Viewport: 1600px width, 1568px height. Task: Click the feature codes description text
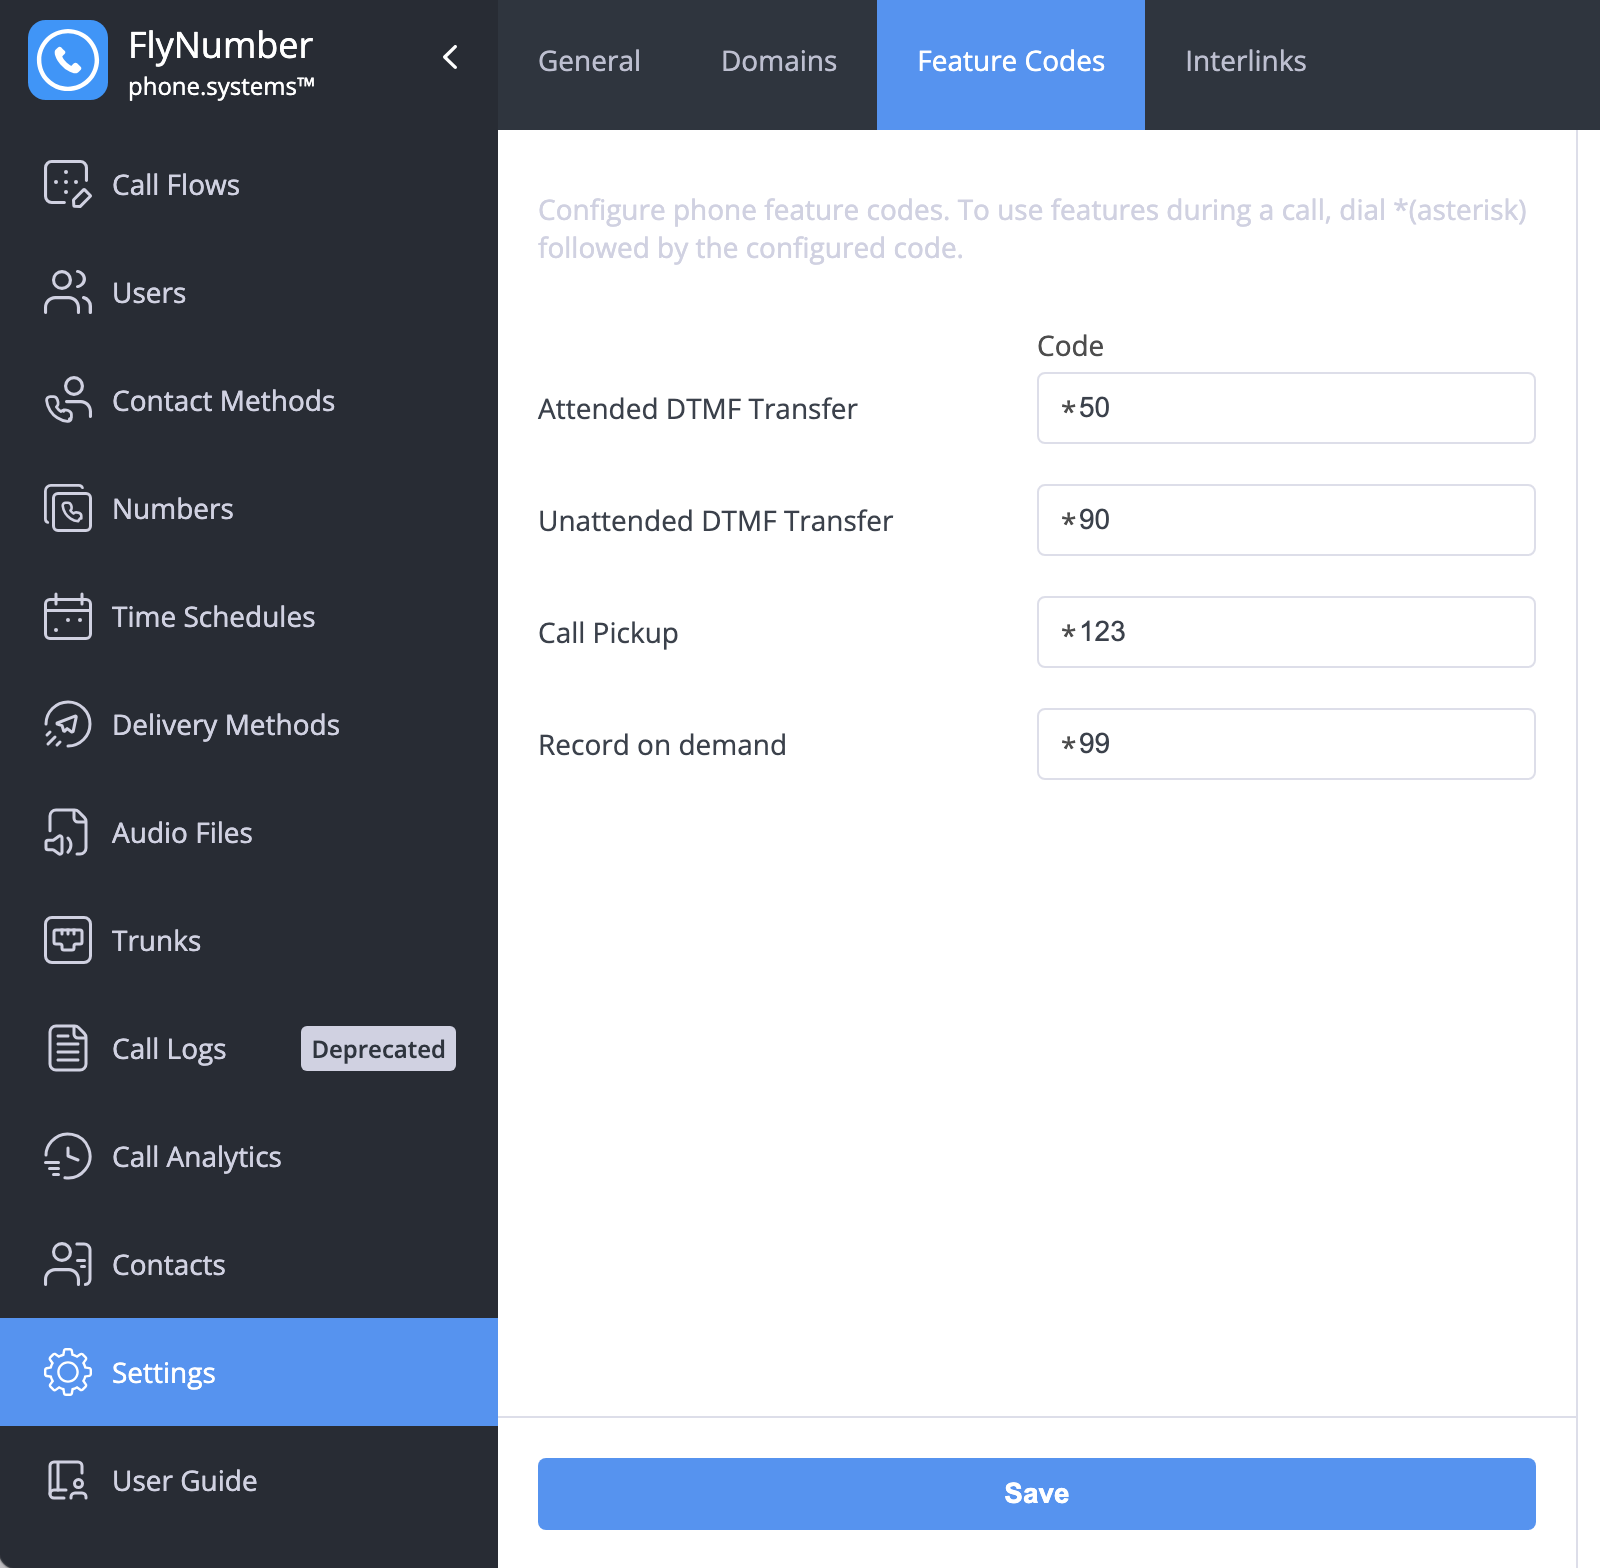pyautogui.click(x=1032, y=229)
